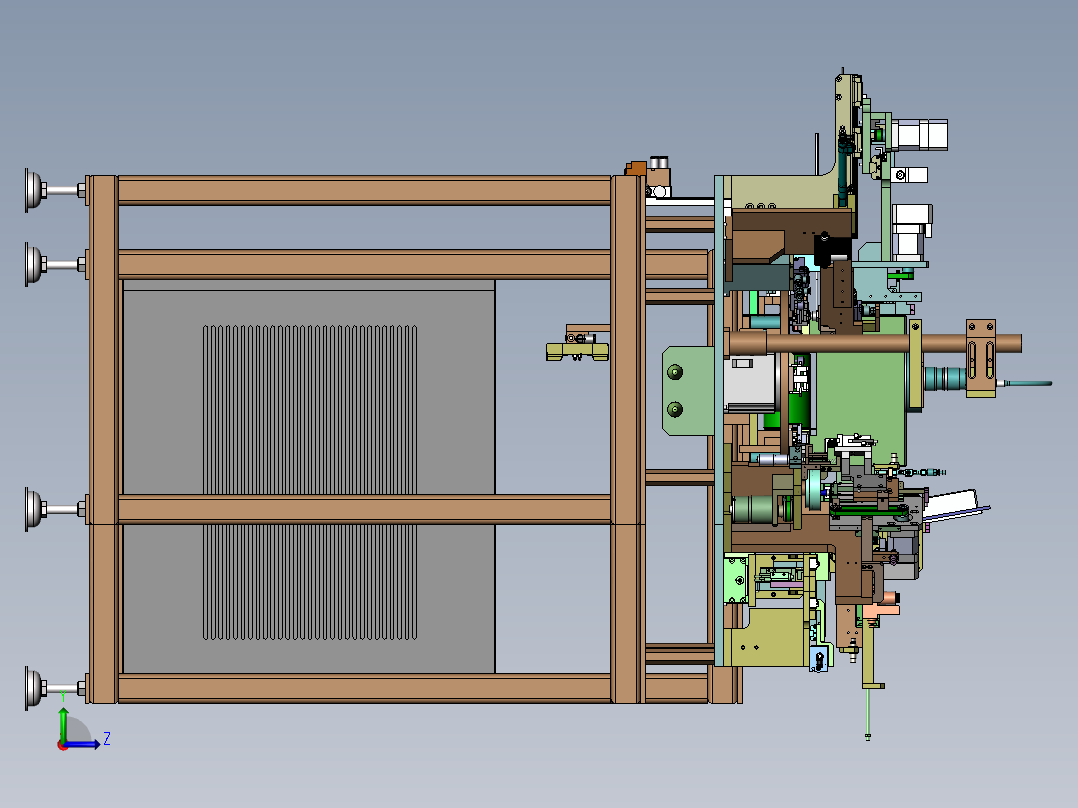Select the bottom brown horizontal frame beam
This screenshot has width=1078, height=808.
pos(364,688)
